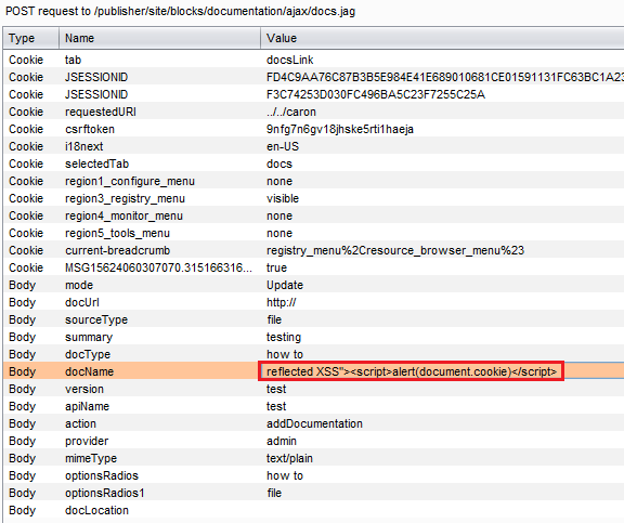624x523 pixels.
Task: Edit the docName reflected XSS value field
Action: pos(411,372)
